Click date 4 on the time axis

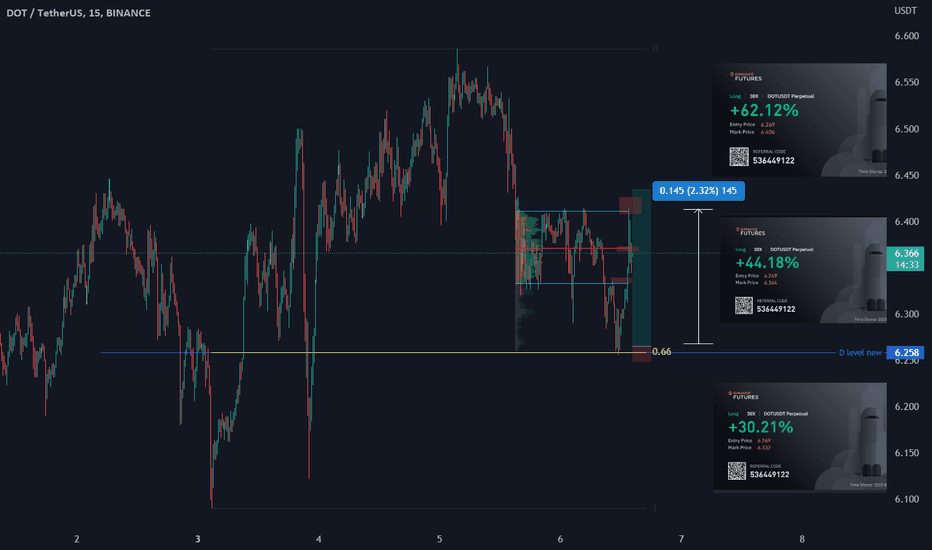(x=319, y=539)
